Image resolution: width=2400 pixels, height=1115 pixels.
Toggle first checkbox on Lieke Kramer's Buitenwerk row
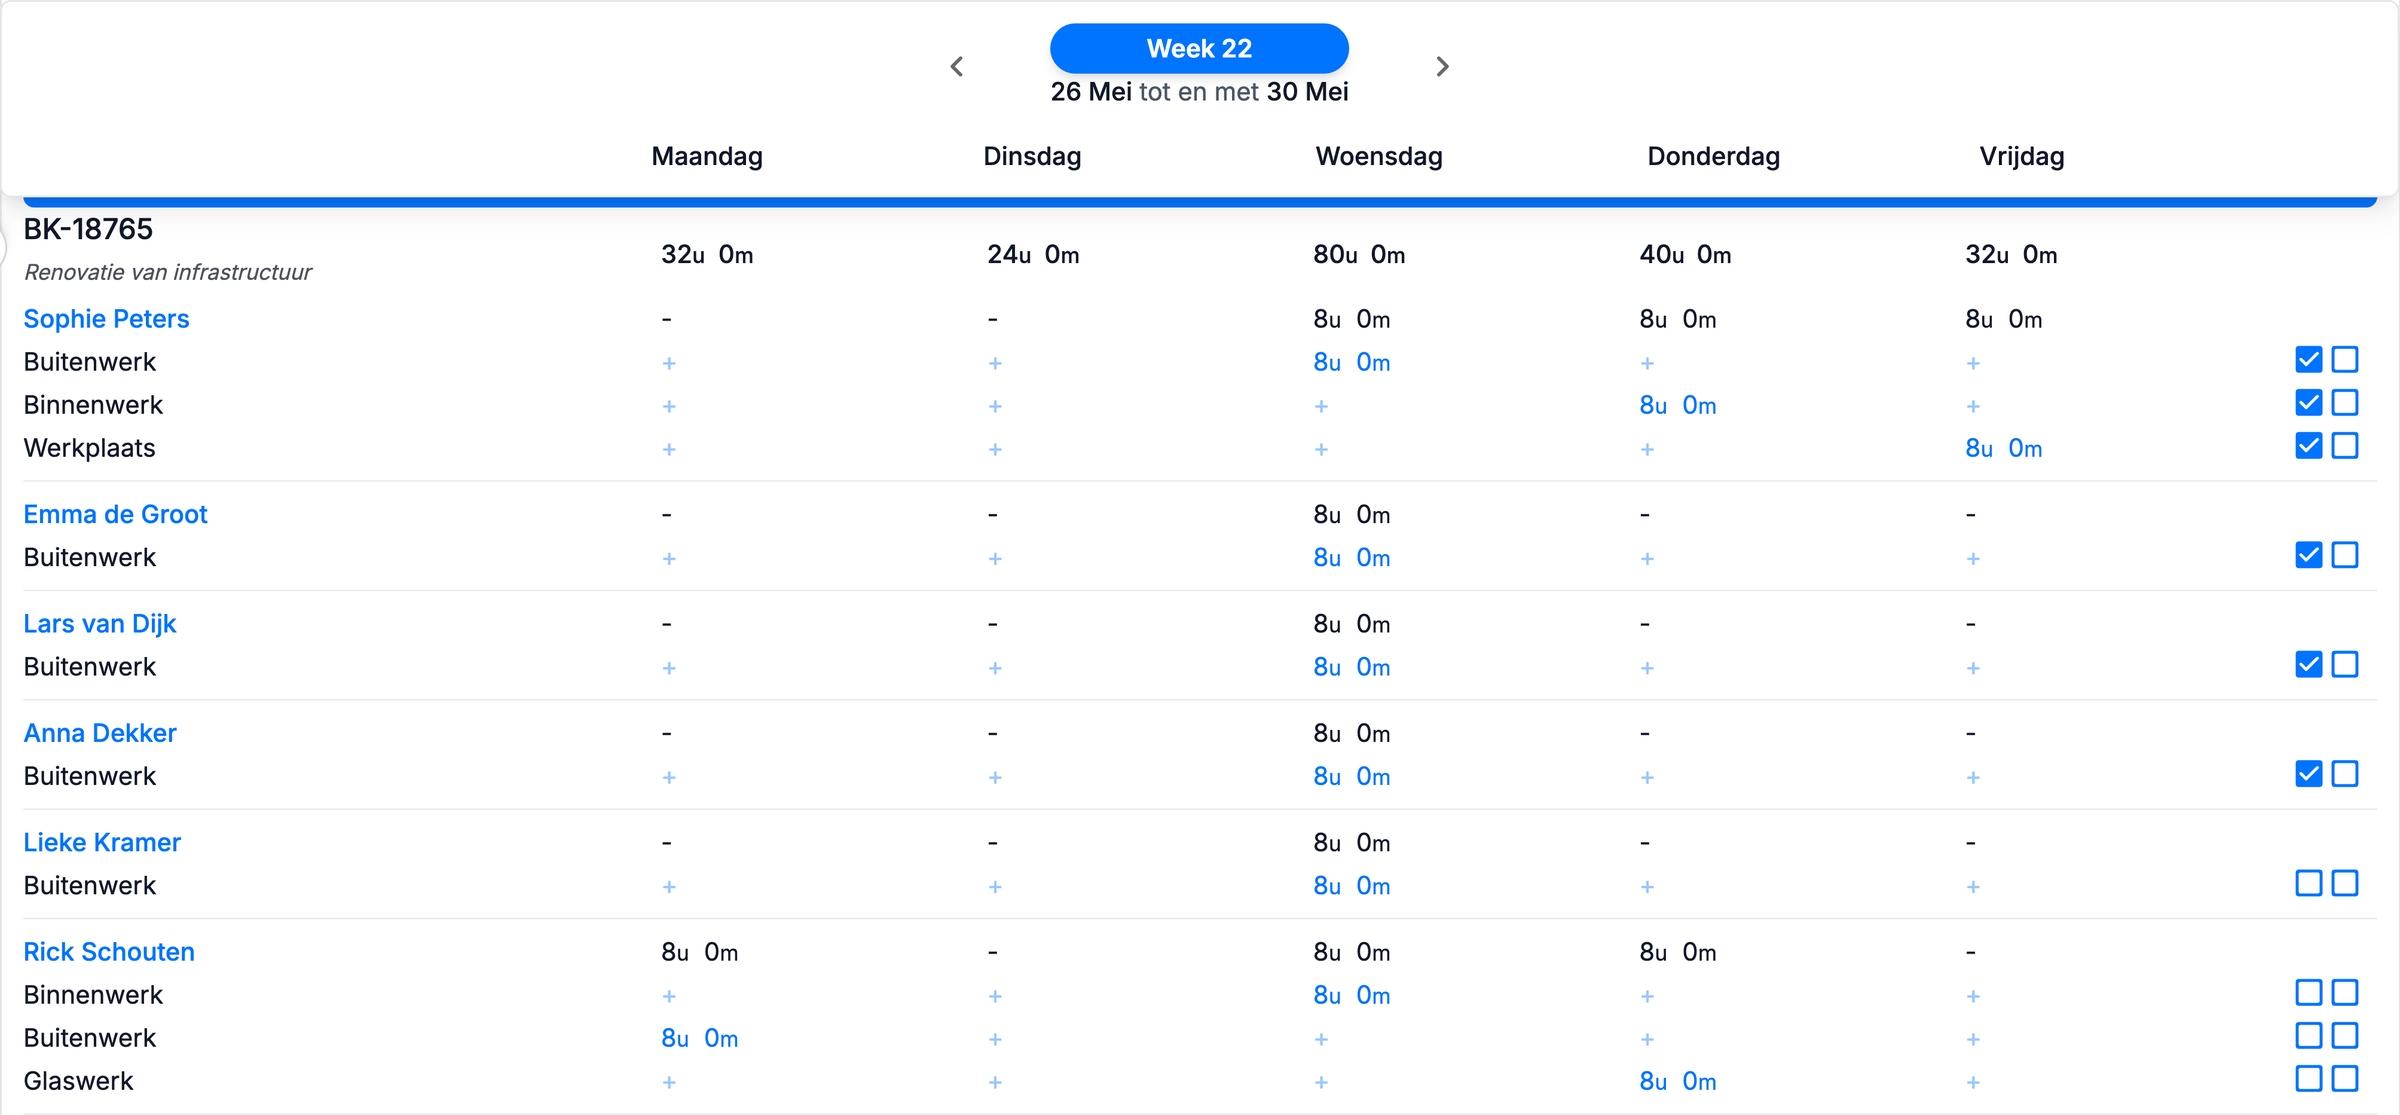coord(2308,883)
